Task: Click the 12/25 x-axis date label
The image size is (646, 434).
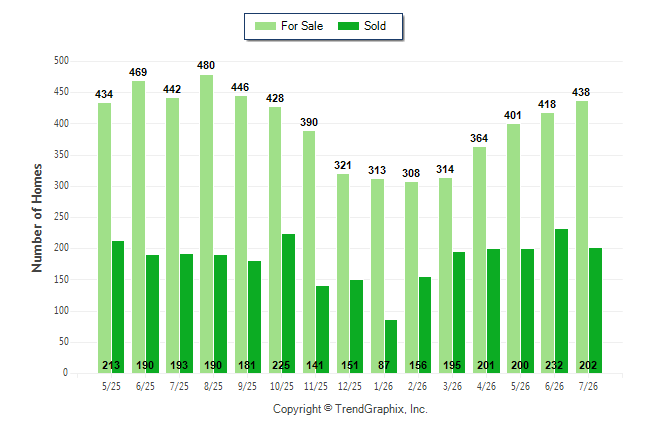Action: pyautogui.click(x=349, y=386)
